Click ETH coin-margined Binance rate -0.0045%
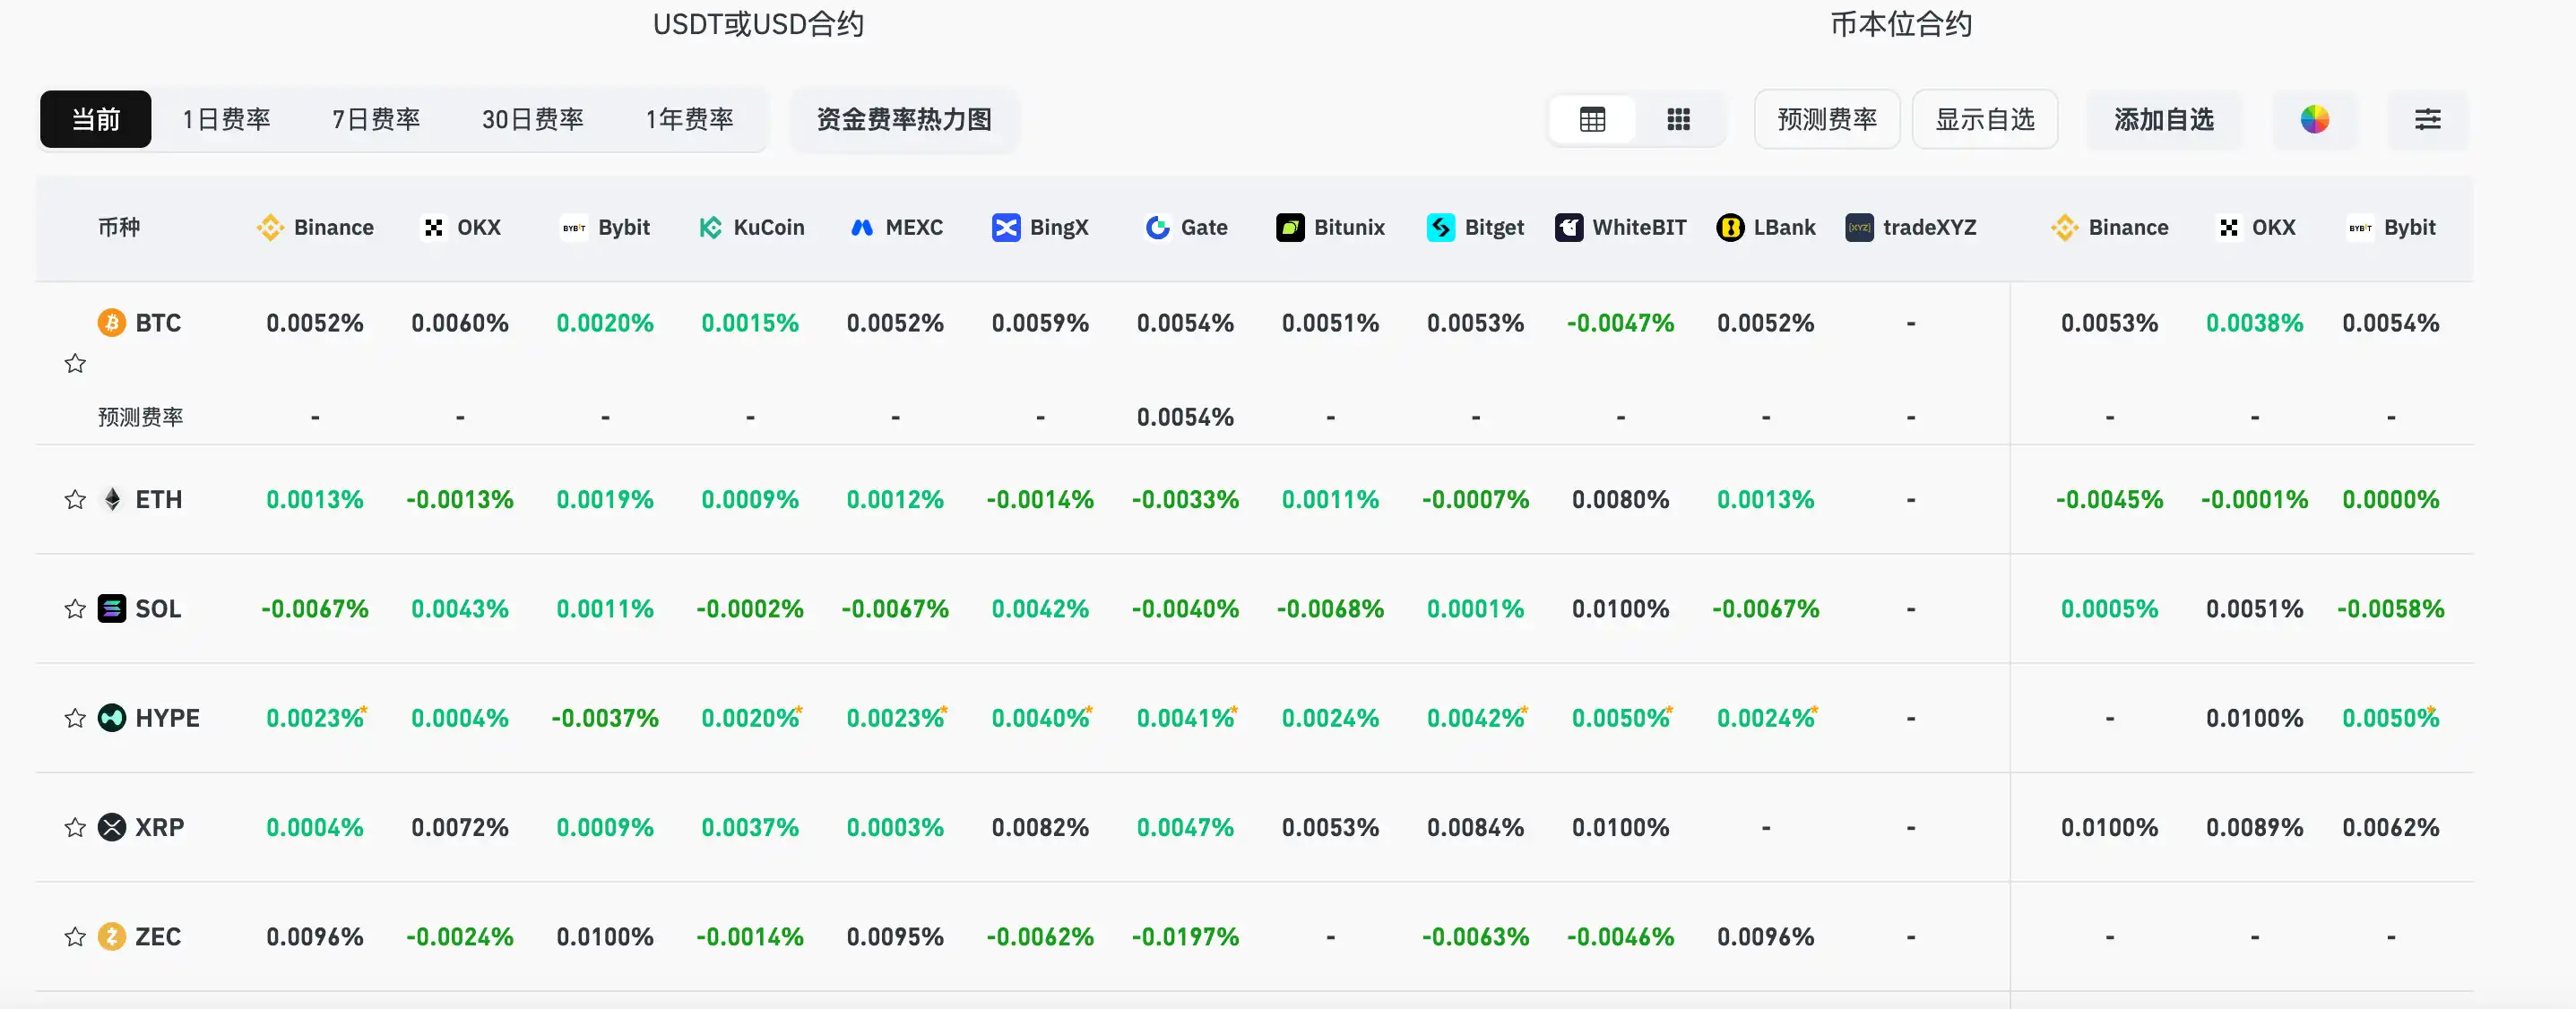Image resolution: width=2576 pixels, height=1009 pixels. click(2109, 500)
